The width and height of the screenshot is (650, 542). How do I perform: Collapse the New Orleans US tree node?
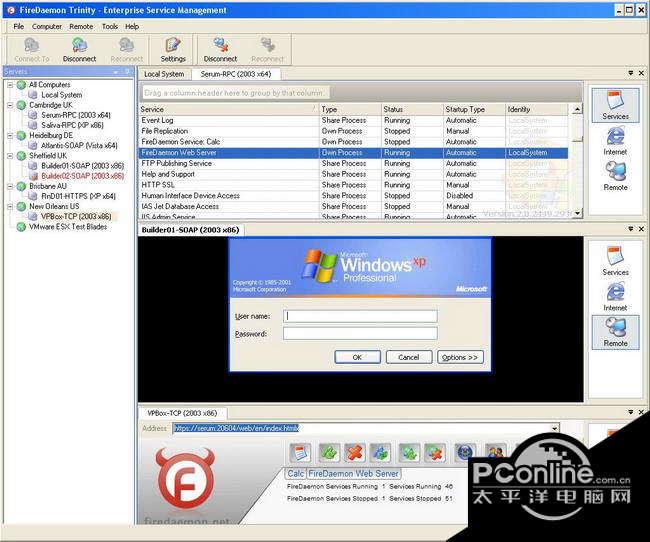10,206
